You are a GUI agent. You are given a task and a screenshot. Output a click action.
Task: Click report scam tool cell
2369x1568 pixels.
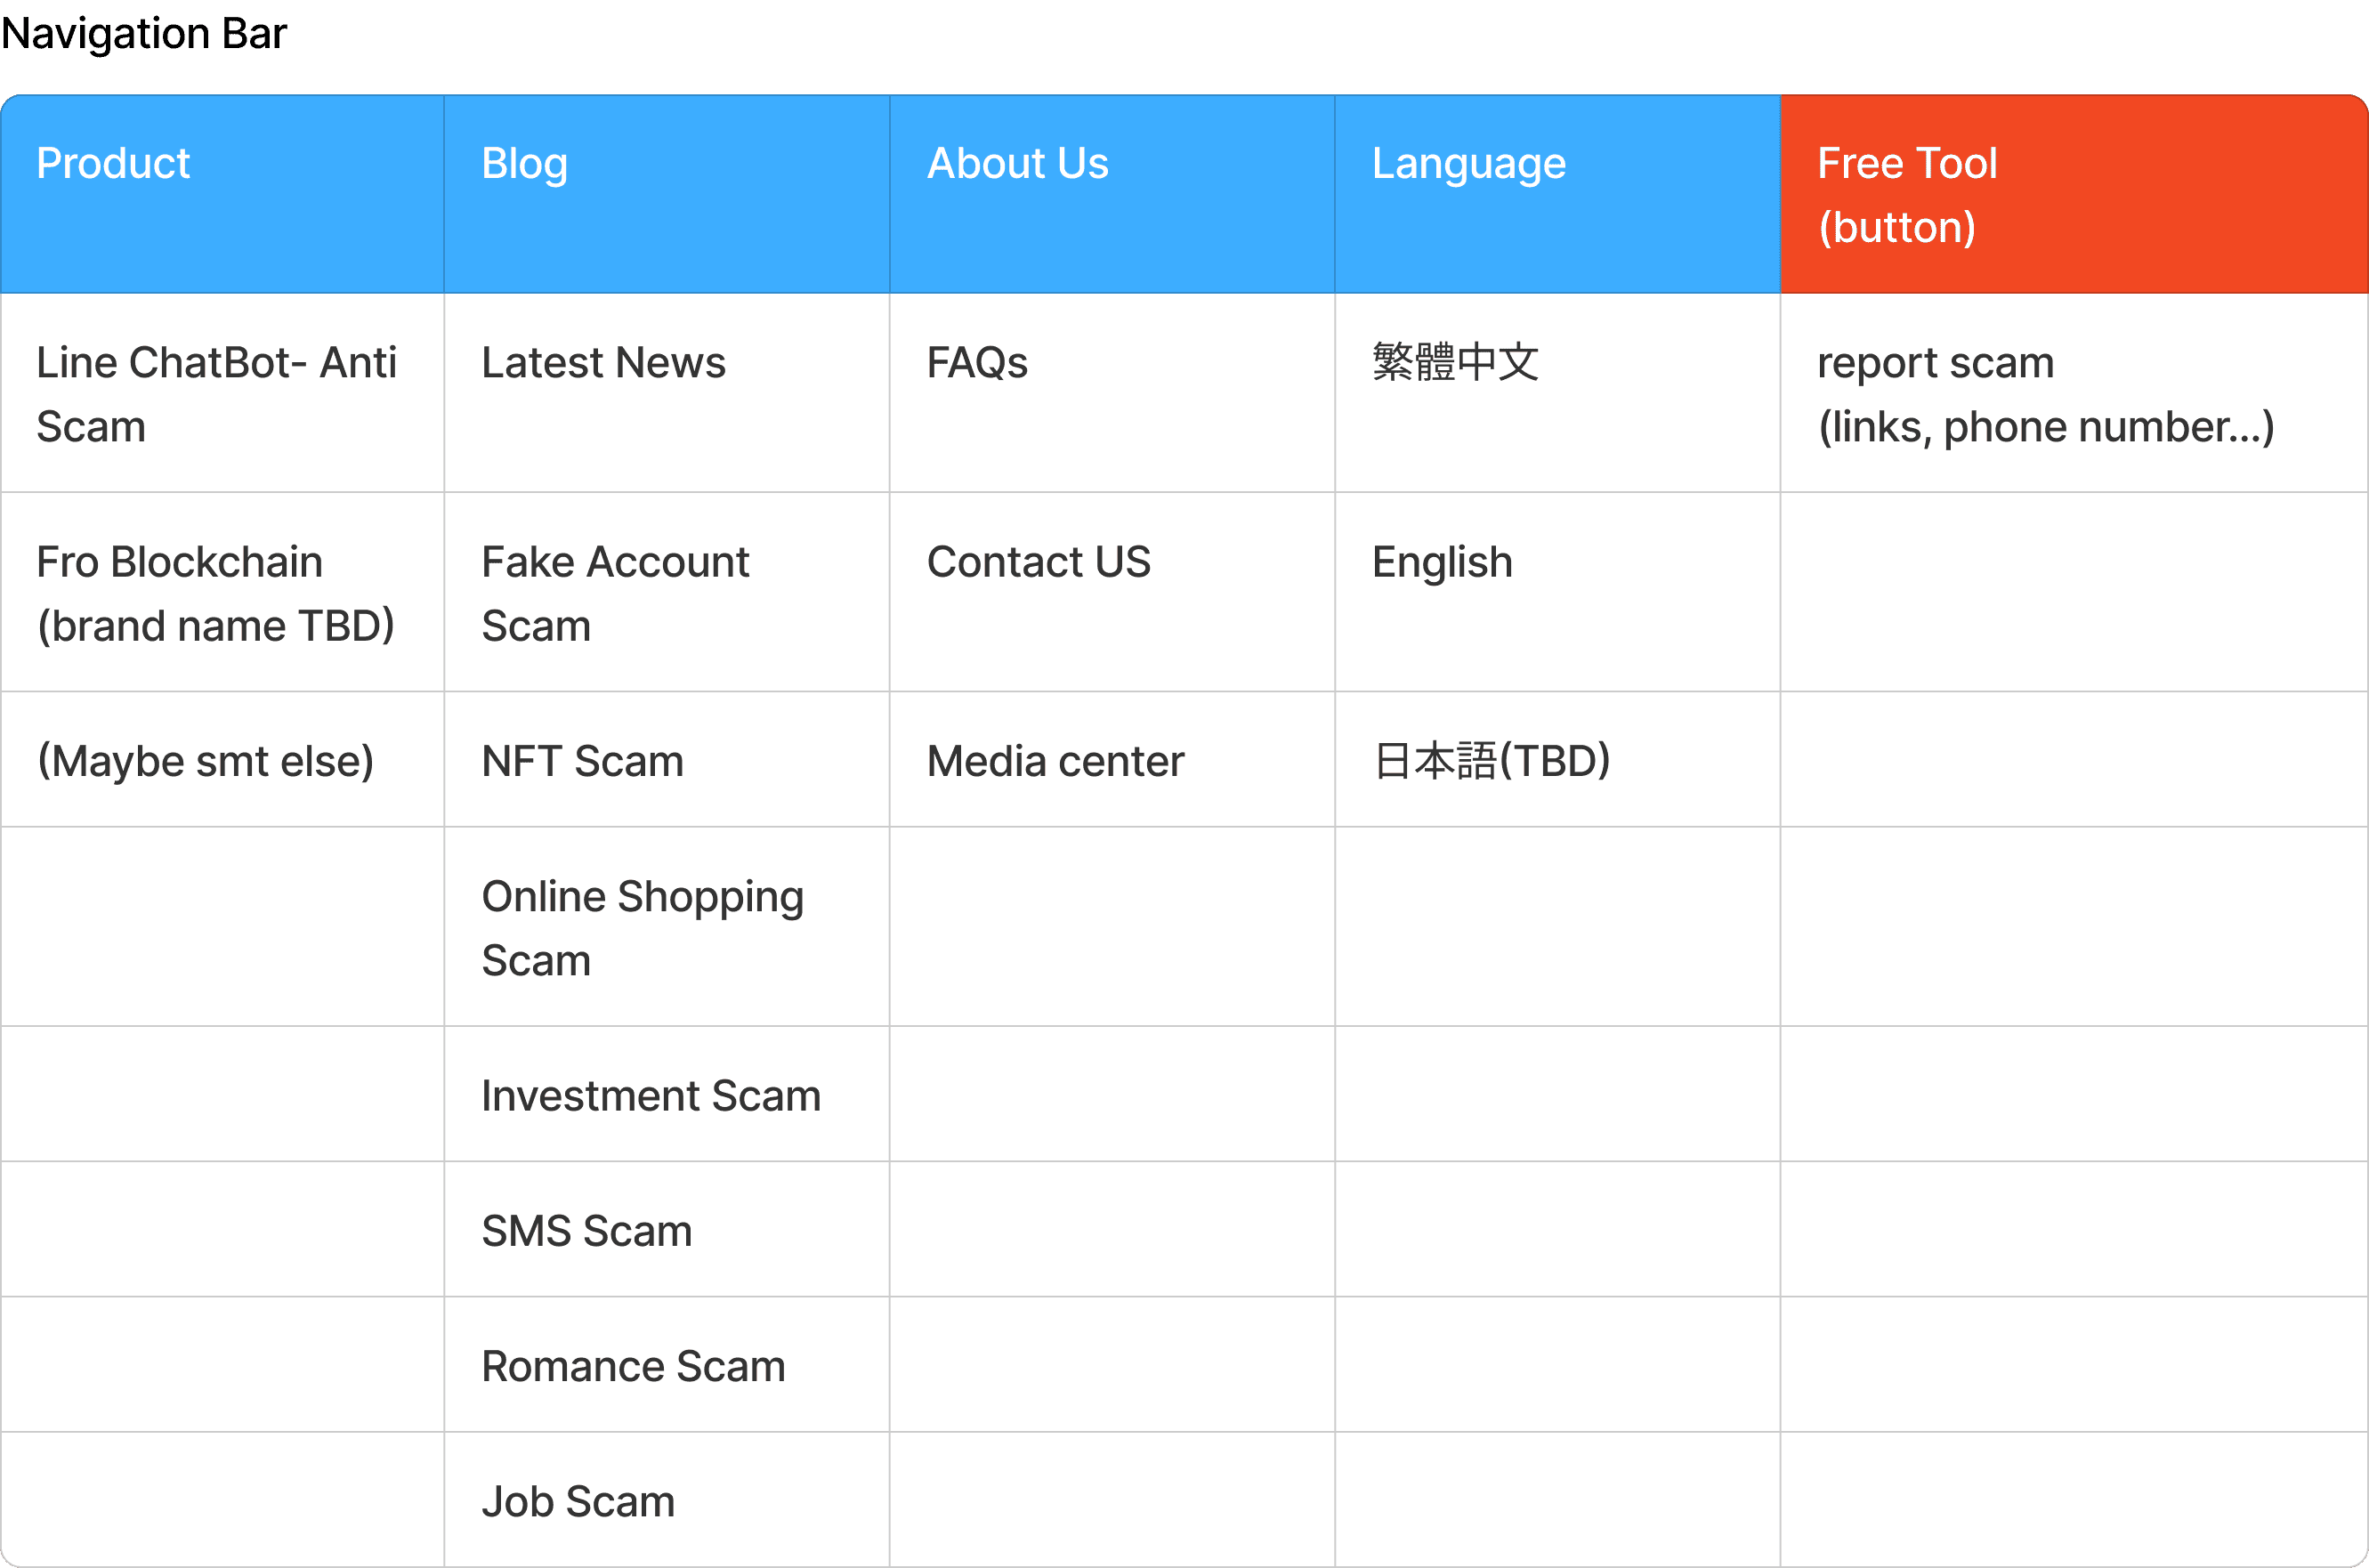[2045, 394]
